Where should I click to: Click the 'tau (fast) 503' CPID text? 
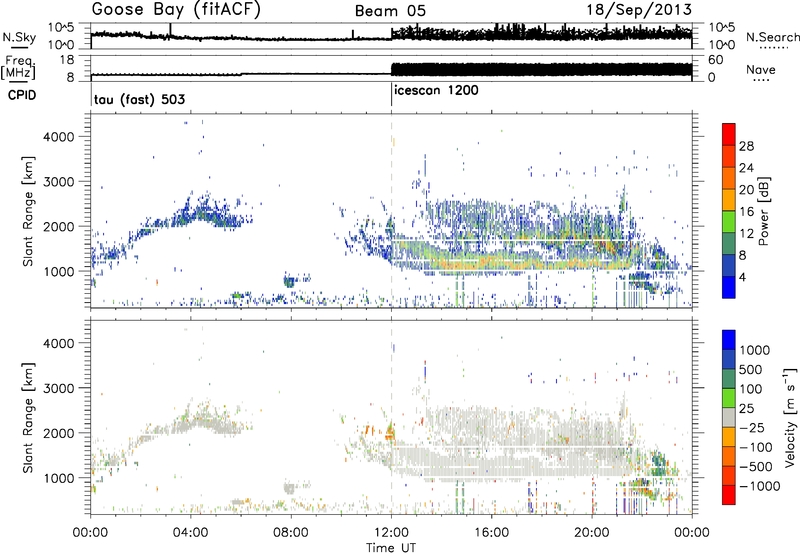(x=139, y=99)
